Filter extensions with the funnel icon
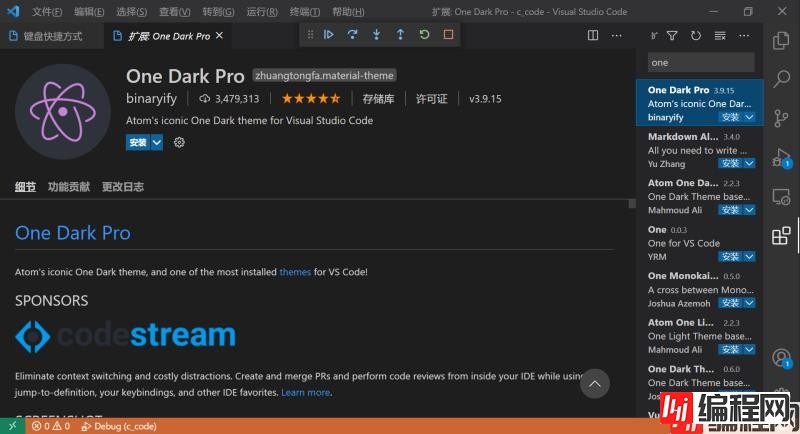 coord(672,35)
